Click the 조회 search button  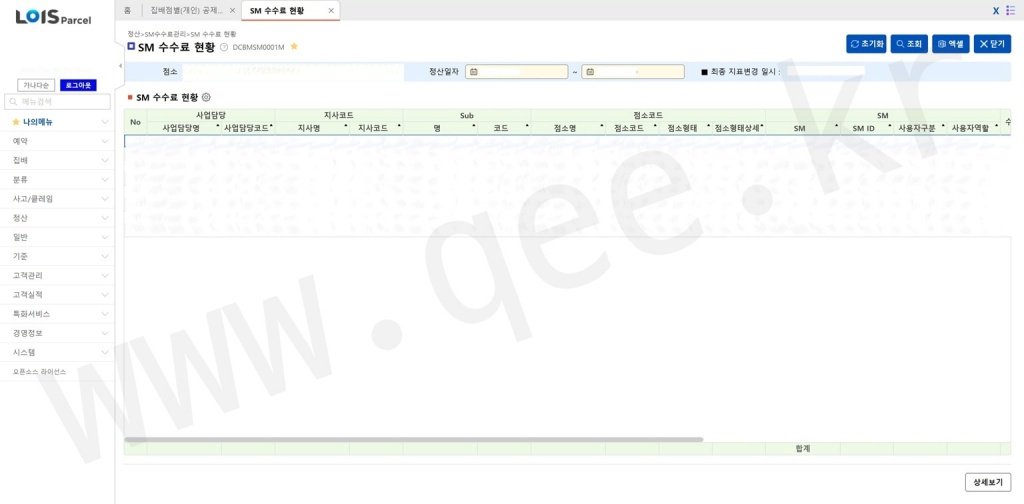click(x=909, y=44)
